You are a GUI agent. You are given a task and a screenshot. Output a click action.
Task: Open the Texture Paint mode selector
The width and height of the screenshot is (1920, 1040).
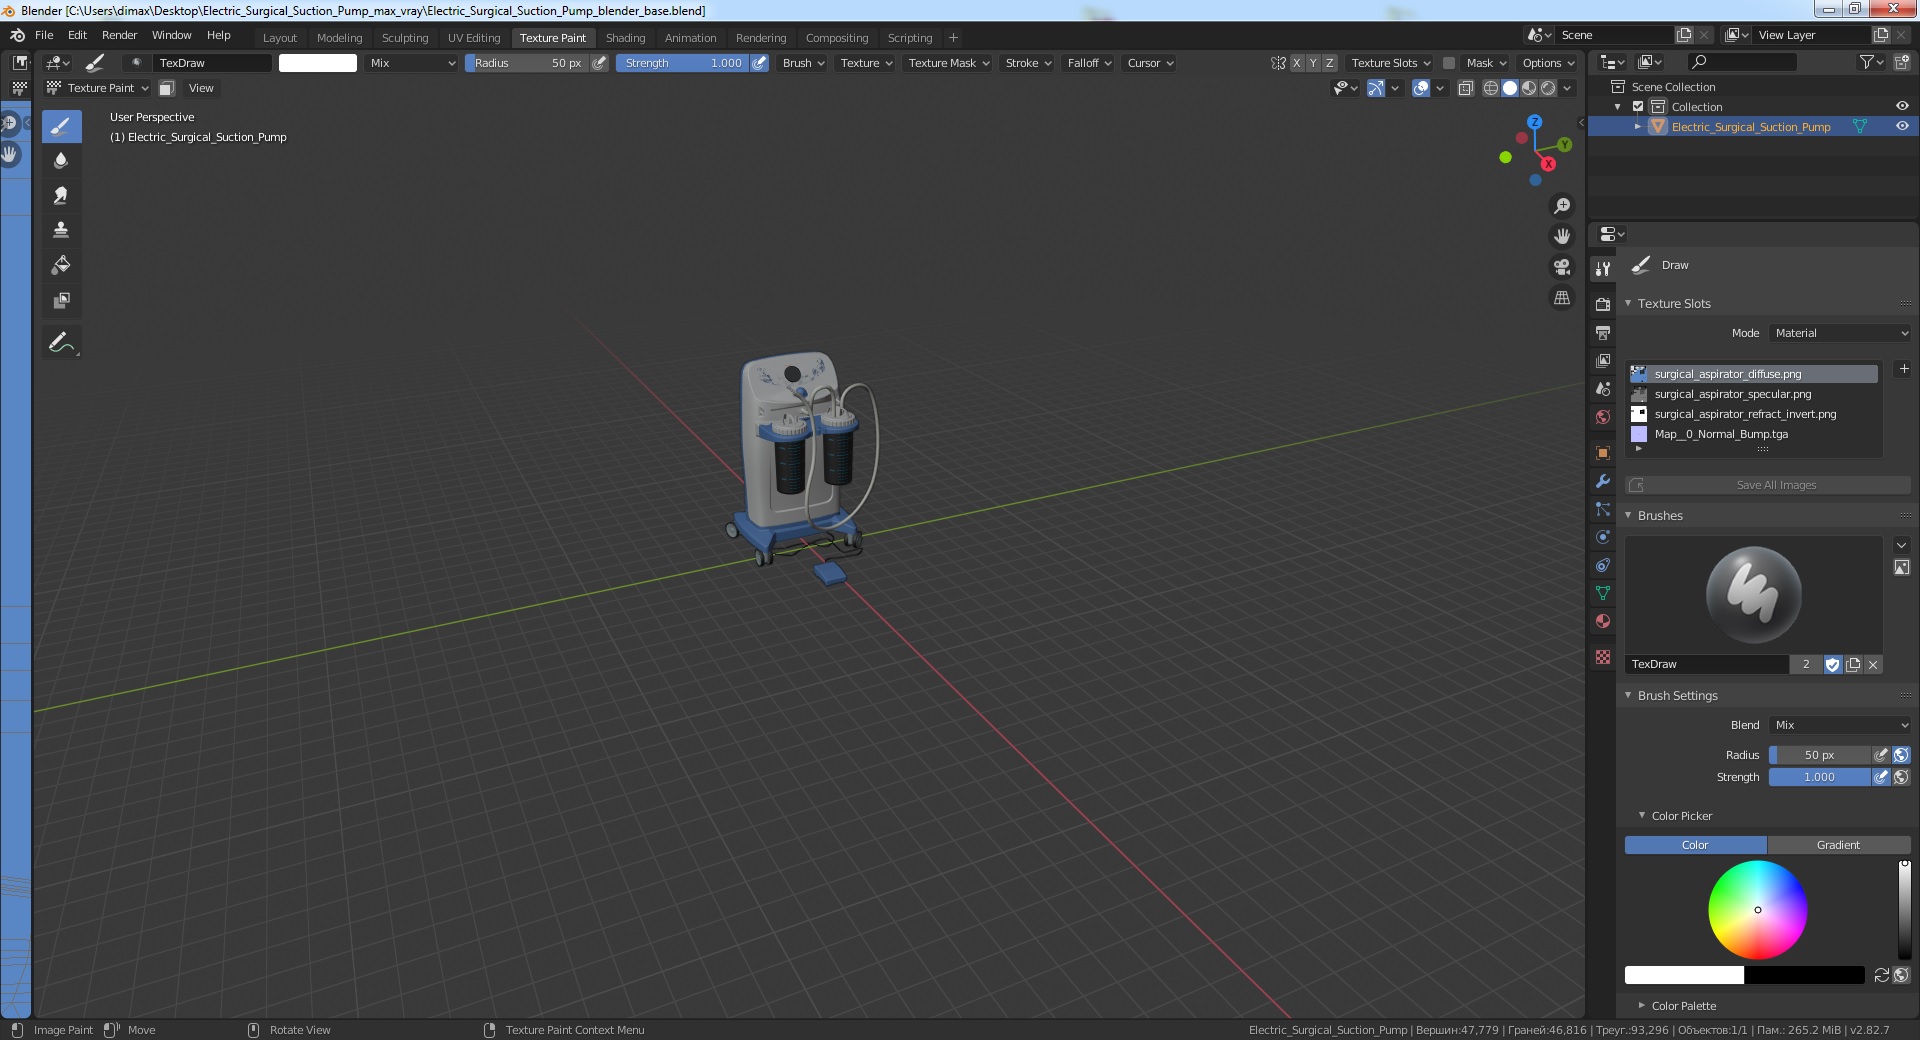pos(97,88)
